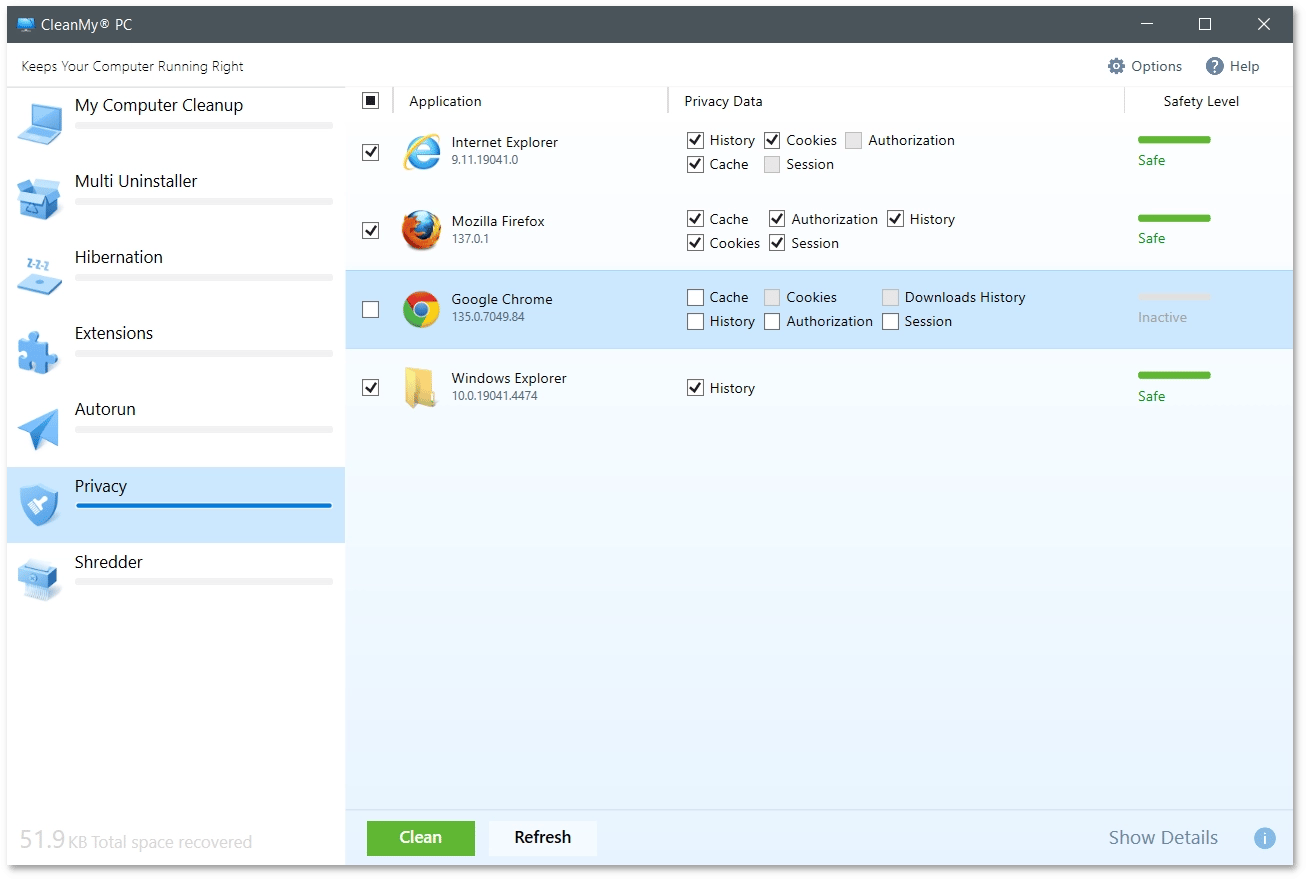Check Google Chrome History checkbox
Viewport: 1306px width, 879px height.
coord(696,321)
